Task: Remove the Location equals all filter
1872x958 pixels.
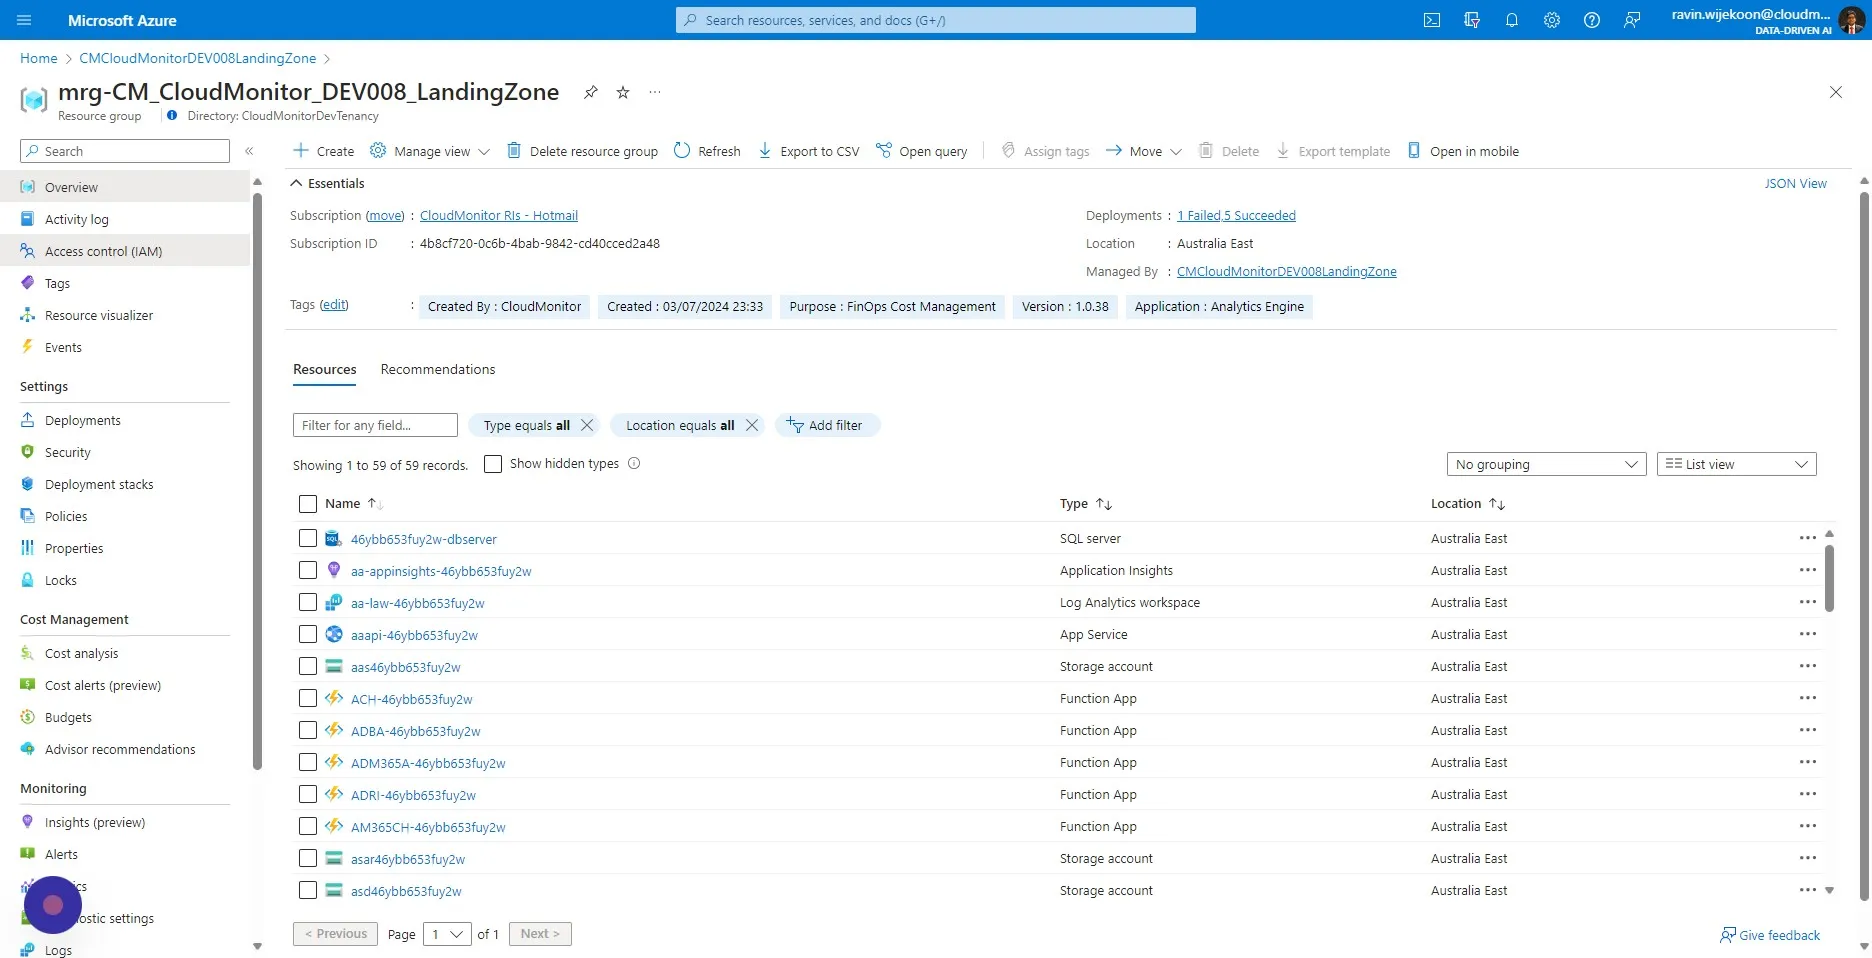Action: (x=752, y=425)
